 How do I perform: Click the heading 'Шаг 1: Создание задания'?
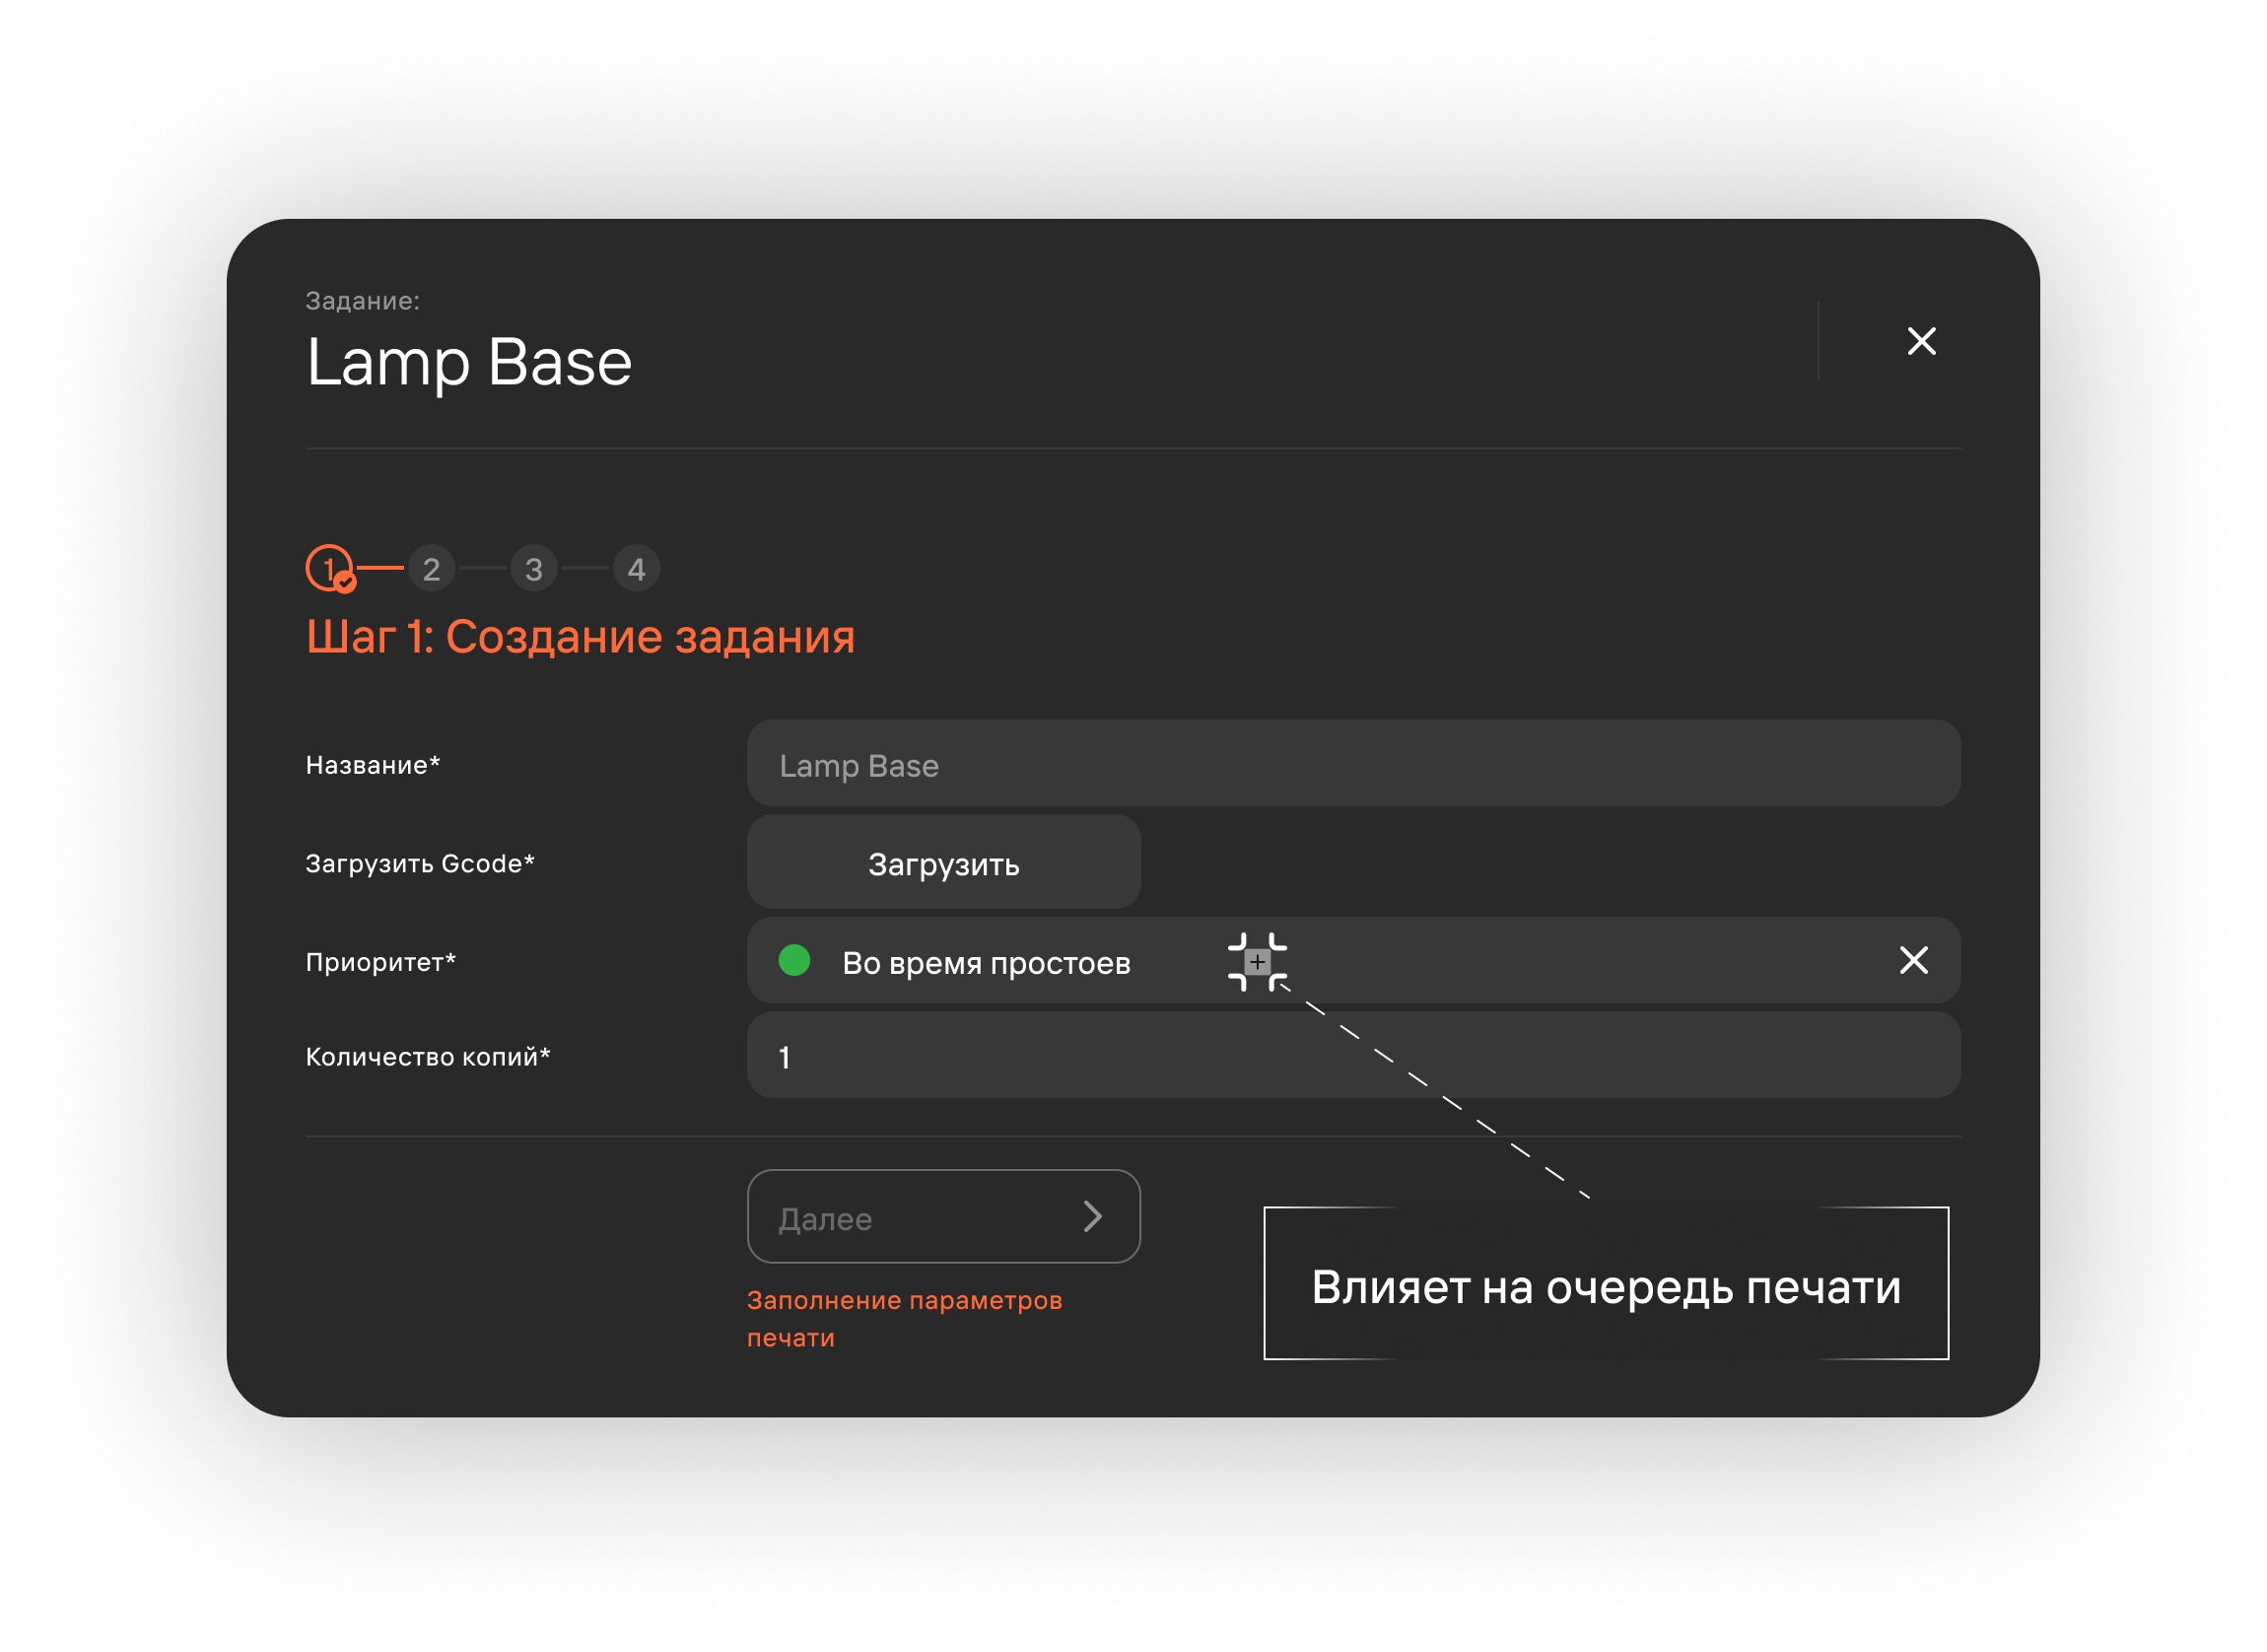coord(580,636)
